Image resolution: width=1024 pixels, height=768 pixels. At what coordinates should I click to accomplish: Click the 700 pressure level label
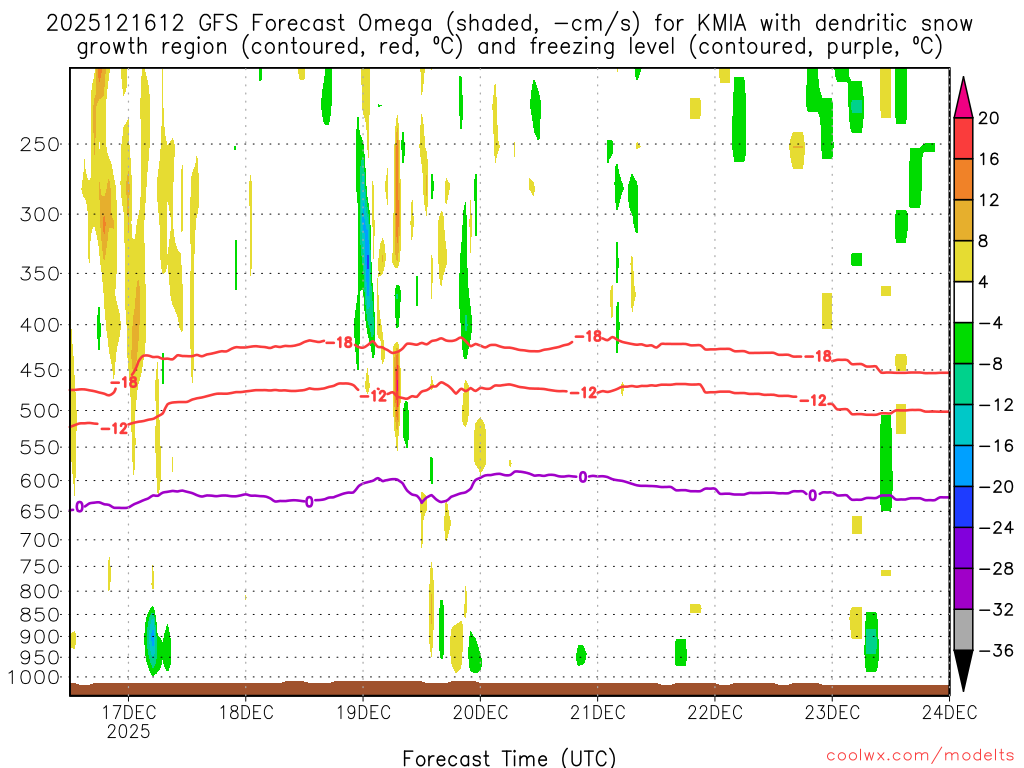point(40,540)
